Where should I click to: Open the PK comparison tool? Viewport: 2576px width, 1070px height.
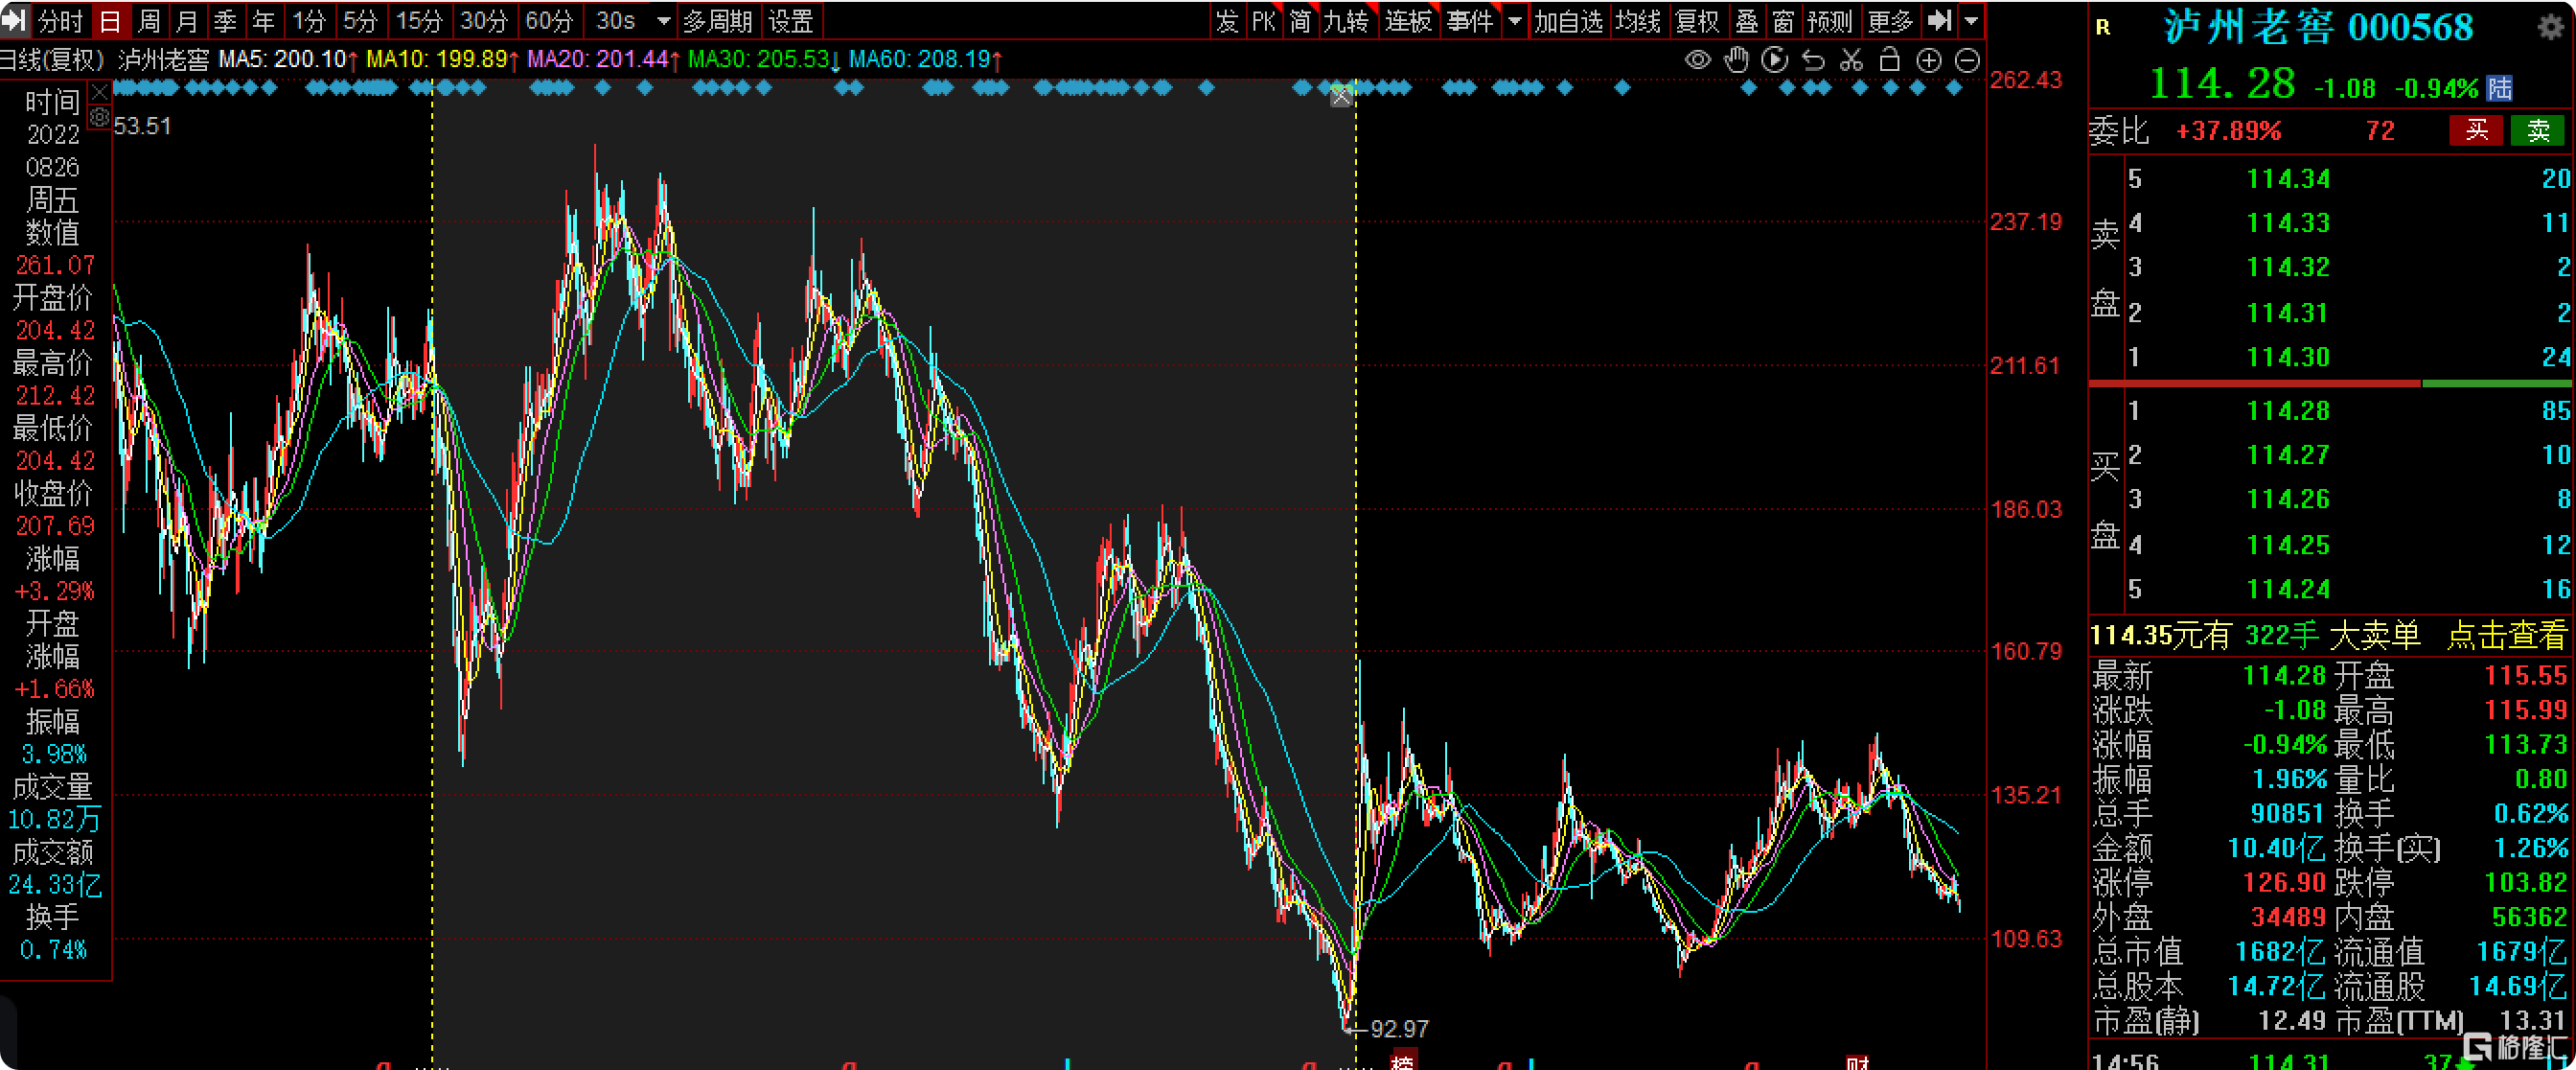pyautogui.click(x=1263, y=21)
